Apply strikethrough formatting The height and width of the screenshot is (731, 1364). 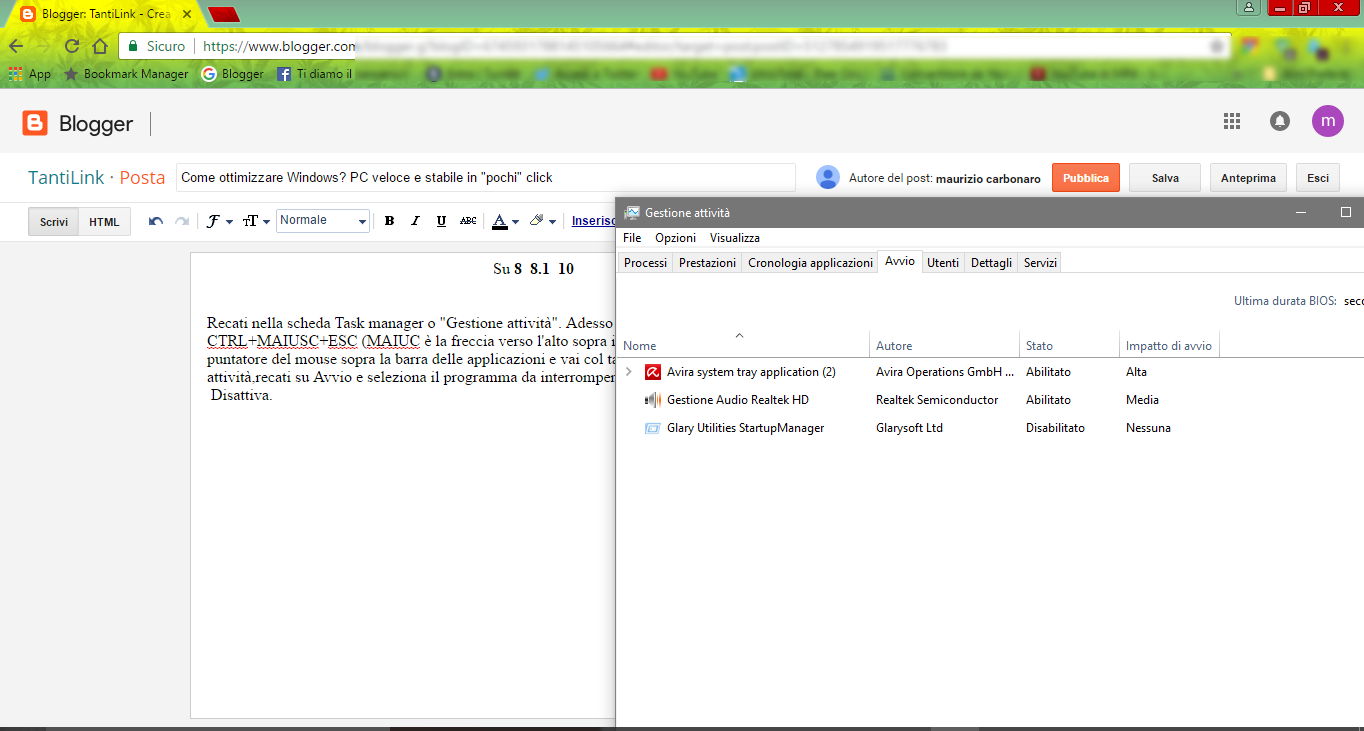coord(468,221)
